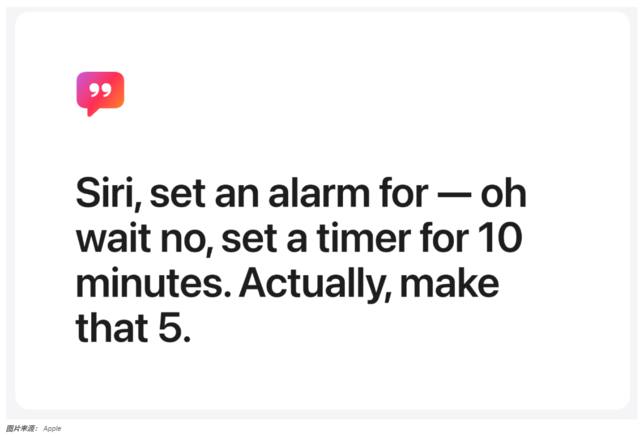The image size is (640, 434).
Task: Click the word "wait" on second line
Action: [x=113, y=238]
